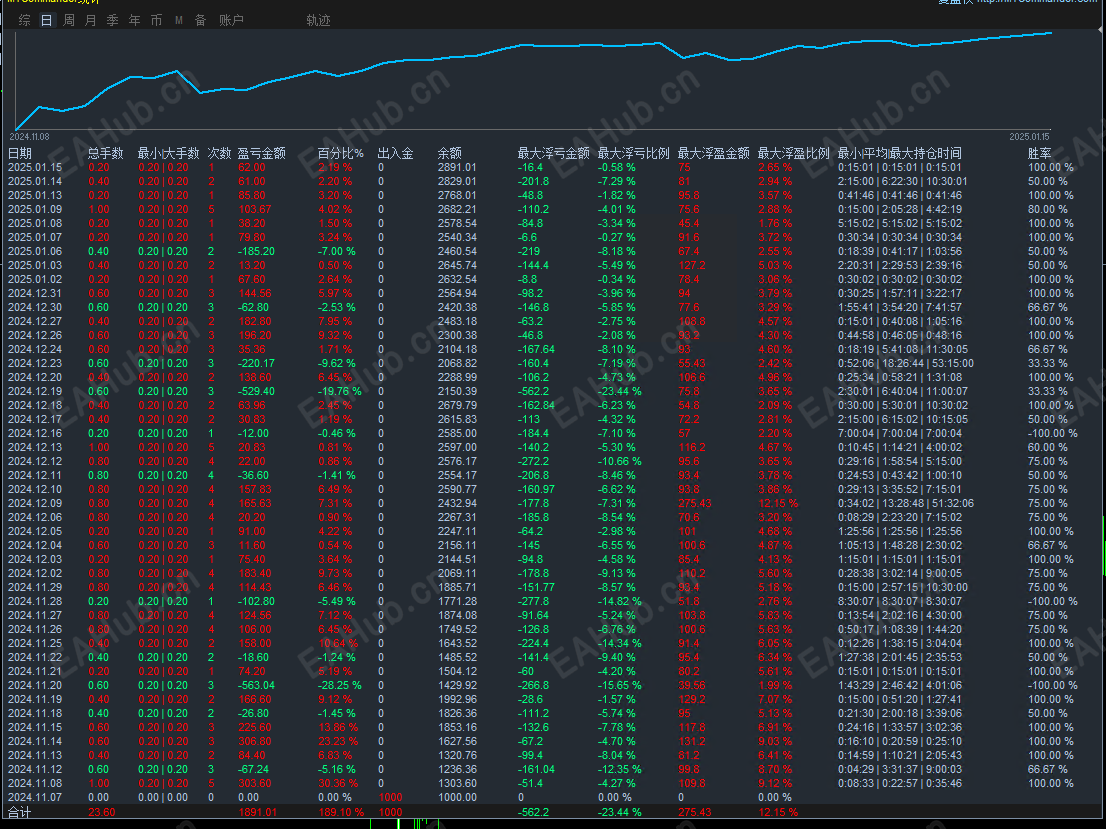Select the 币 currency tab

[157, 20]
